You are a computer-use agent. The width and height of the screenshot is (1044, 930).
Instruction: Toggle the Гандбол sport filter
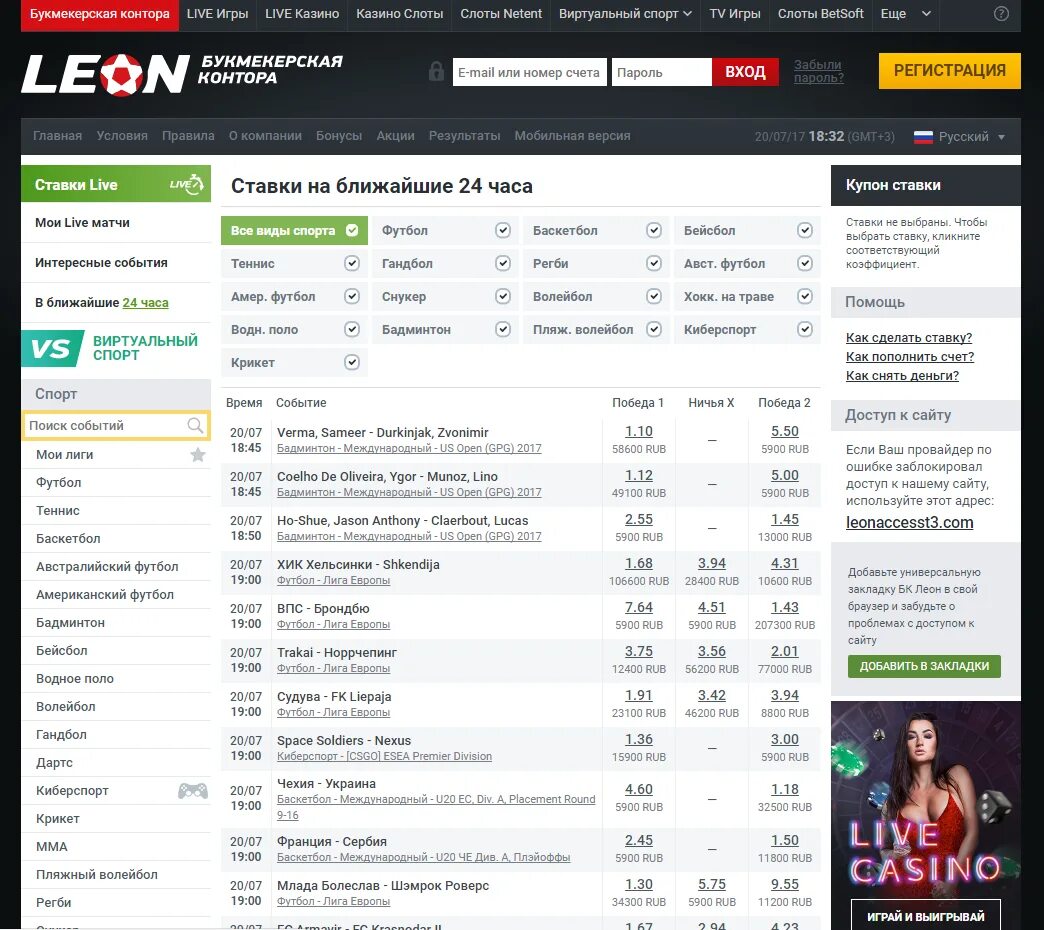point(445,264)
